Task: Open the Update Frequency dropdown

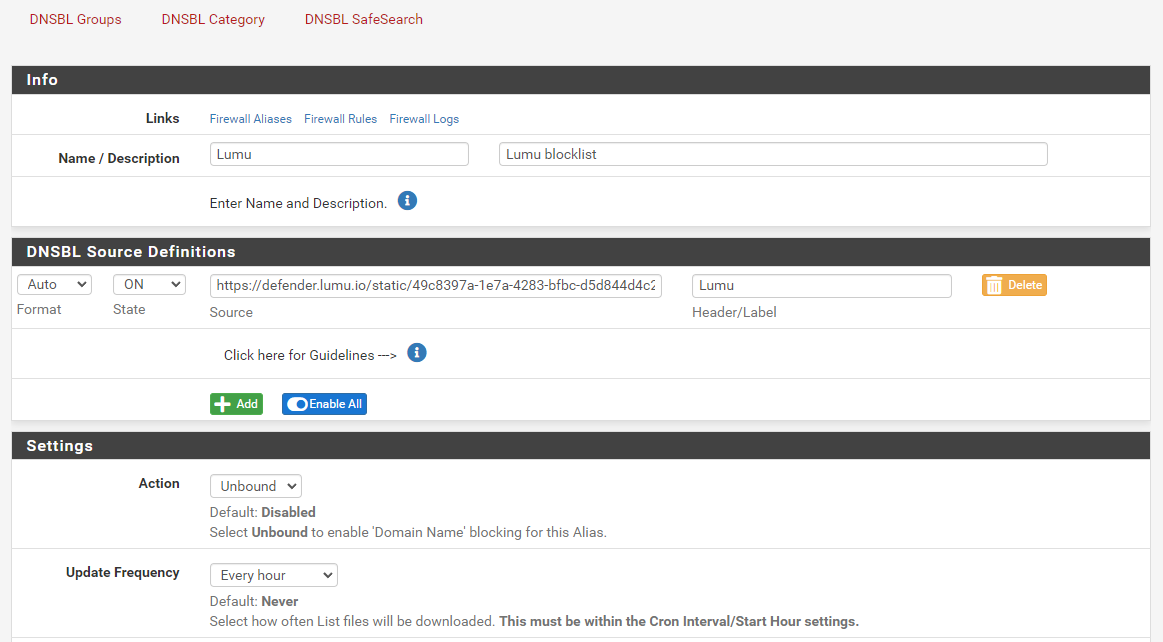Action: tap(273, 575)
